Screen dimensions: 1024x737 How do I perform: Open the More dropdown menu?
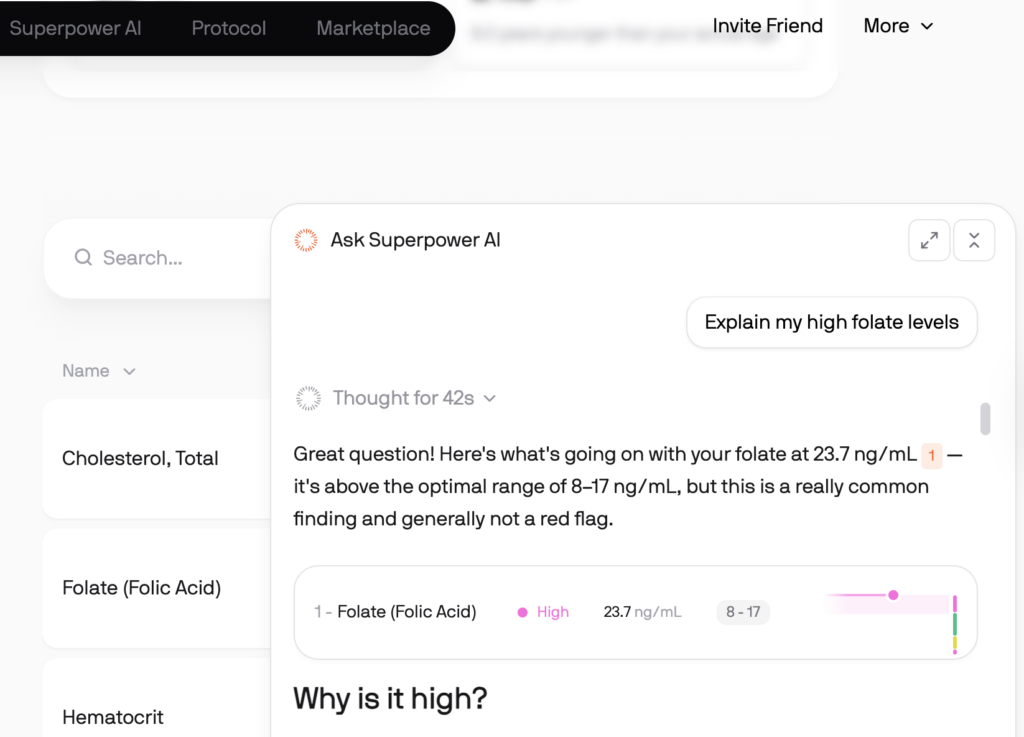(x=898, y=26)
